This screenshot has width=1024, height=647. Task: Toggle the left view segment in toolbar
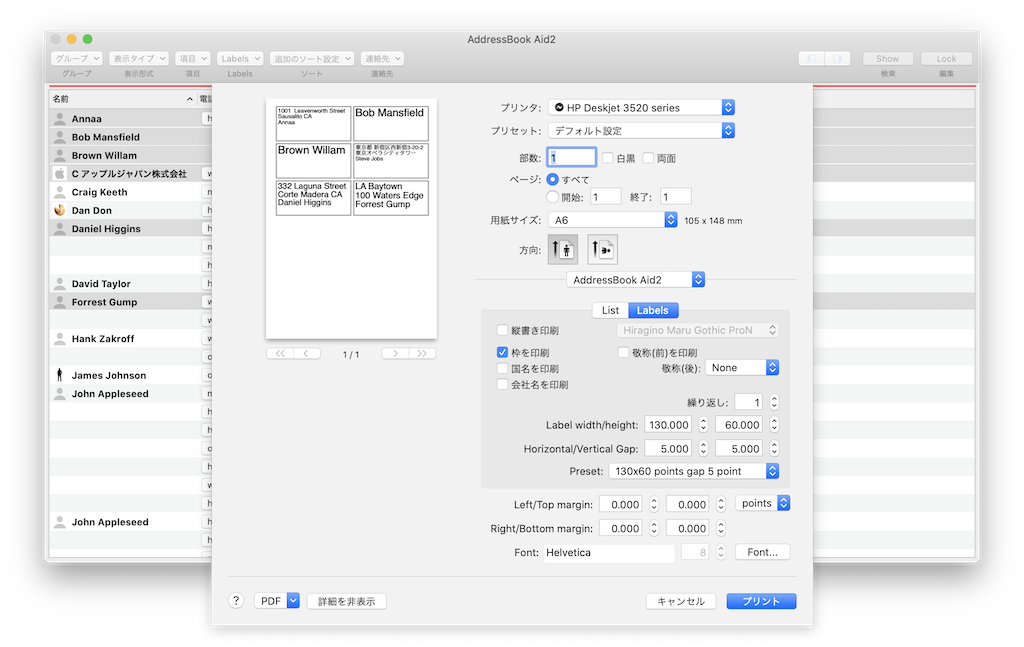811,59
